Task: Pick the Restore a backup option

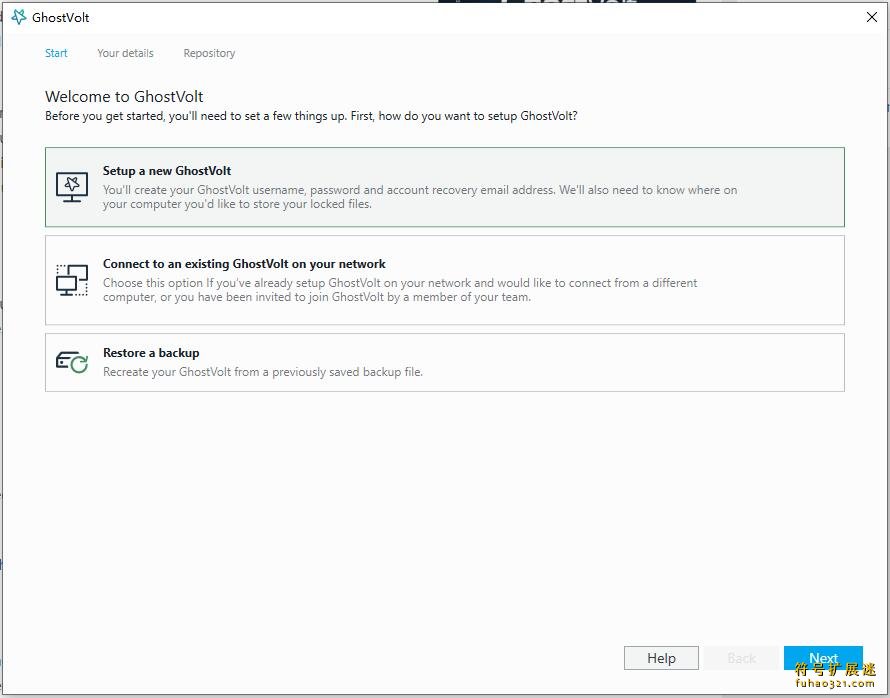Action: [x=445, y=363]
